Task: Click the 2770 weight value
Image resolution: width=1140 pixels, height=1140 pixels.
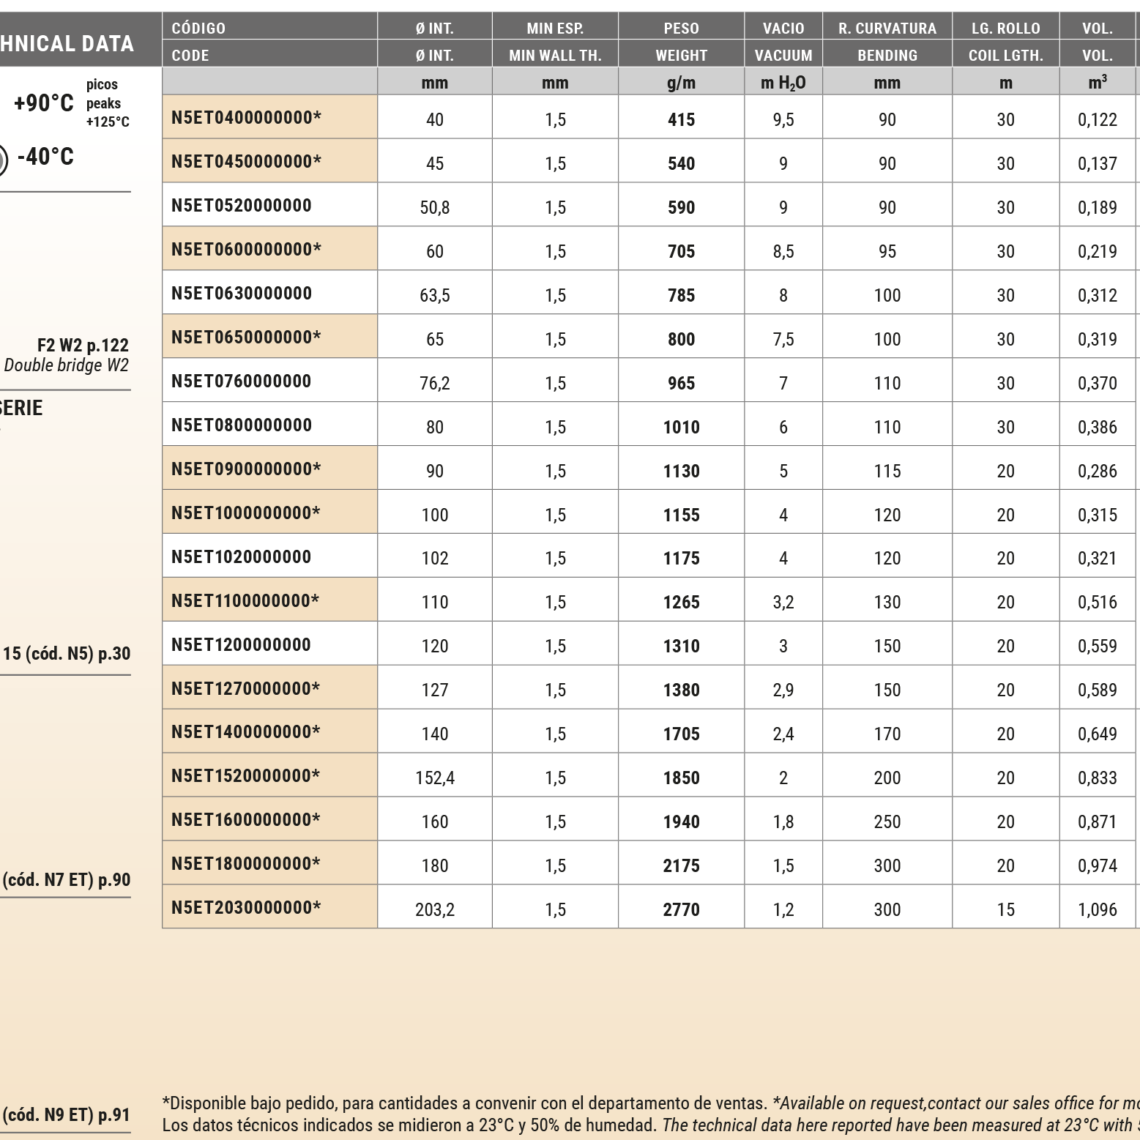Action: [x=681, y=909]
